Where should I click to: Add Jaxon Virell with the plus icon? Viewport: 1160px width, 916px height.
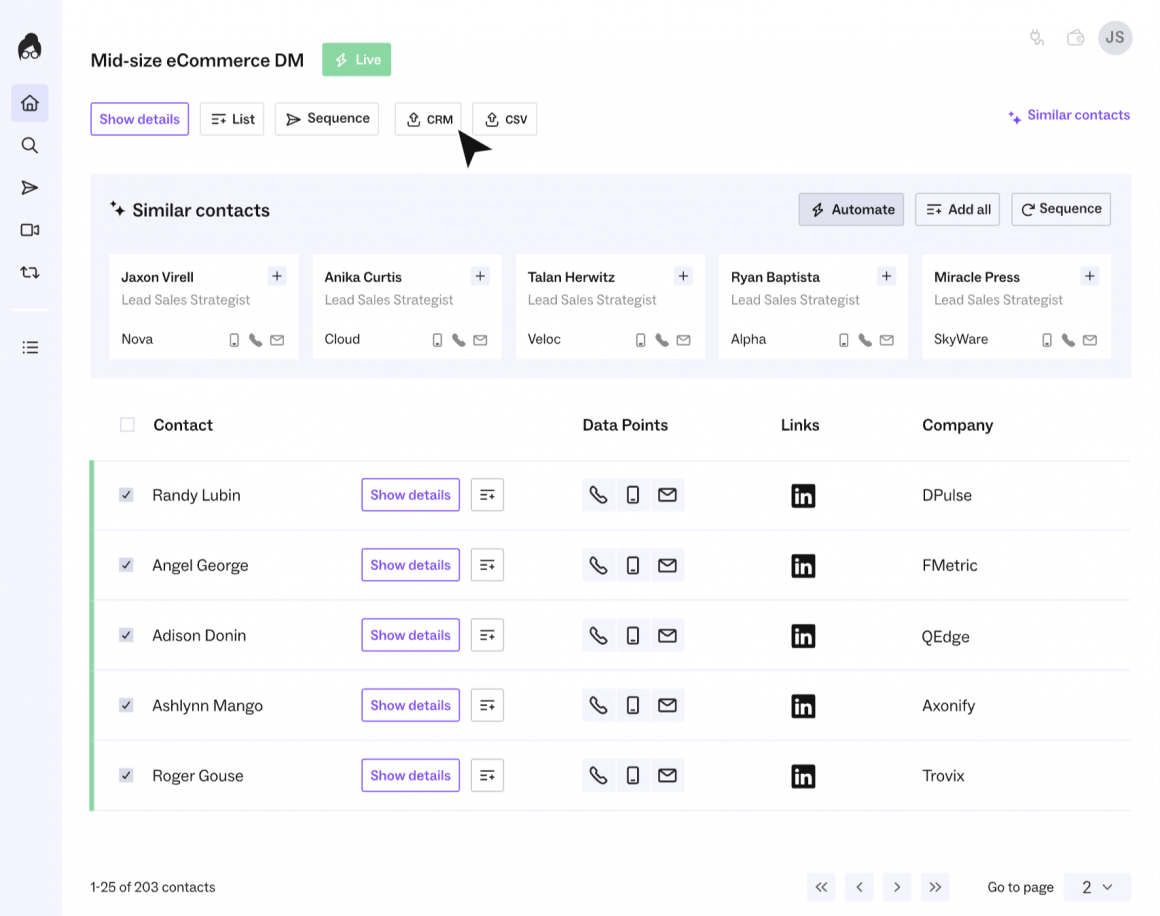[x=277, y=276]
